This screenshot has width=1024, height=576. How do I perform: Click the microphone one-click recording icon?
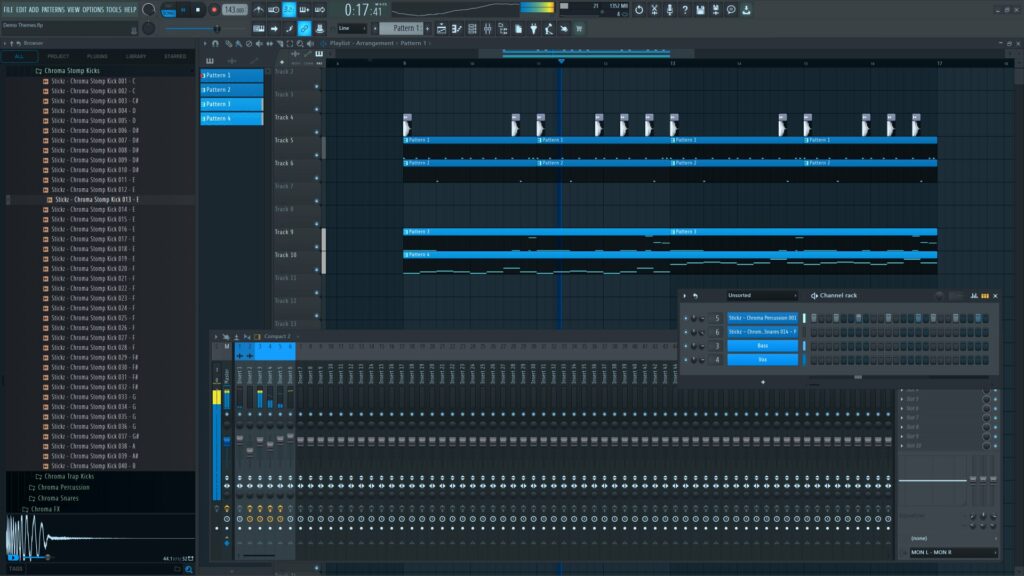[x=669, y=10]
